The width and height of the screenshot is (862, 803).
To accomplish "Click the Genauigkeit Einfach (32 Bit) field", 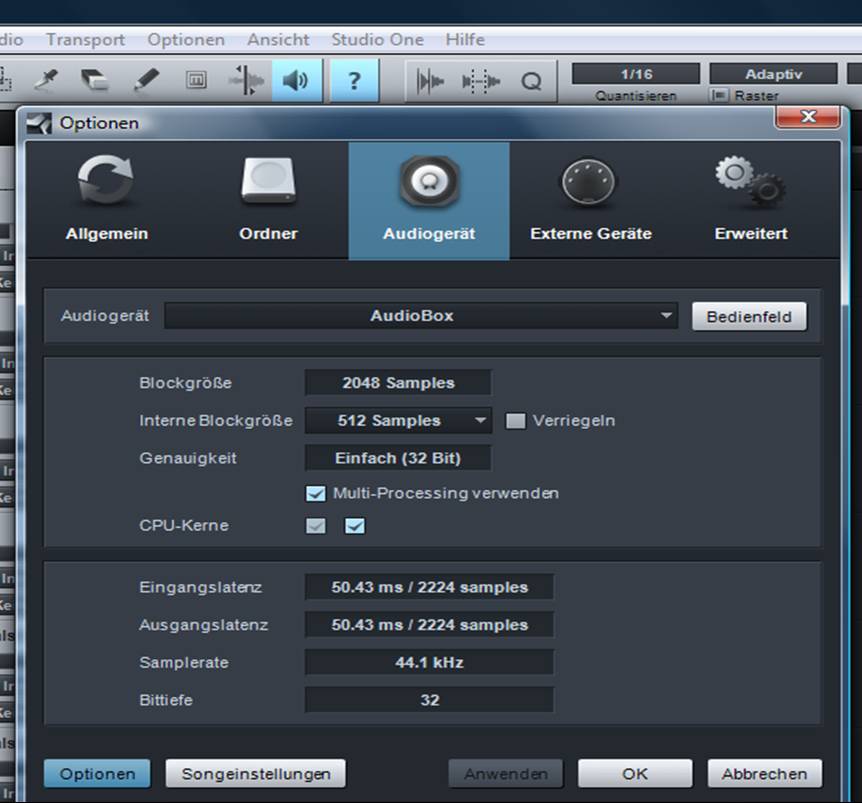I will (398, 458).
